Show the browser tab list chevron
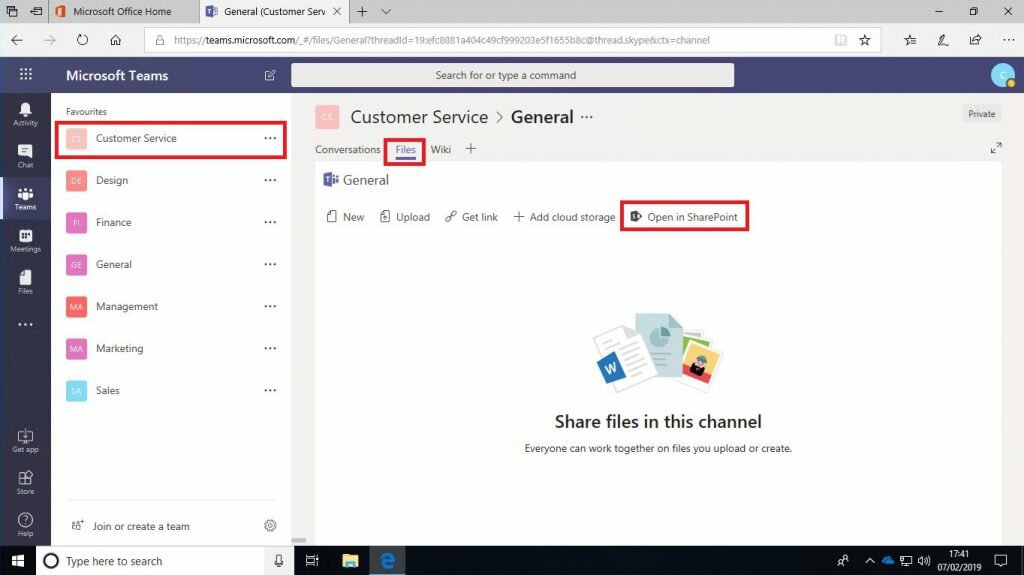 [x=386, y=11]
